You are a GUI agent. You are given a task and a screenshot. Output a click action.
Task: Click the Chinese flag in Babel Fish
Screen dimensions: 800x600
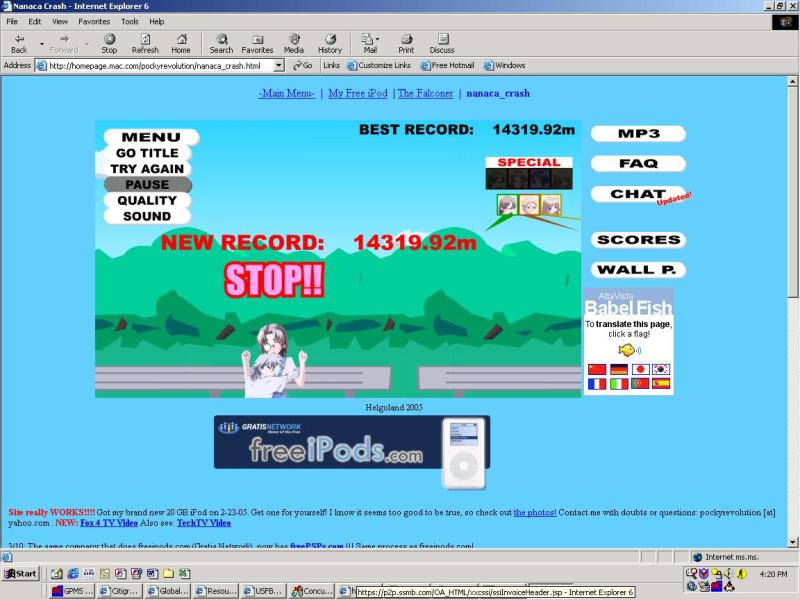(x=596, y=369)
